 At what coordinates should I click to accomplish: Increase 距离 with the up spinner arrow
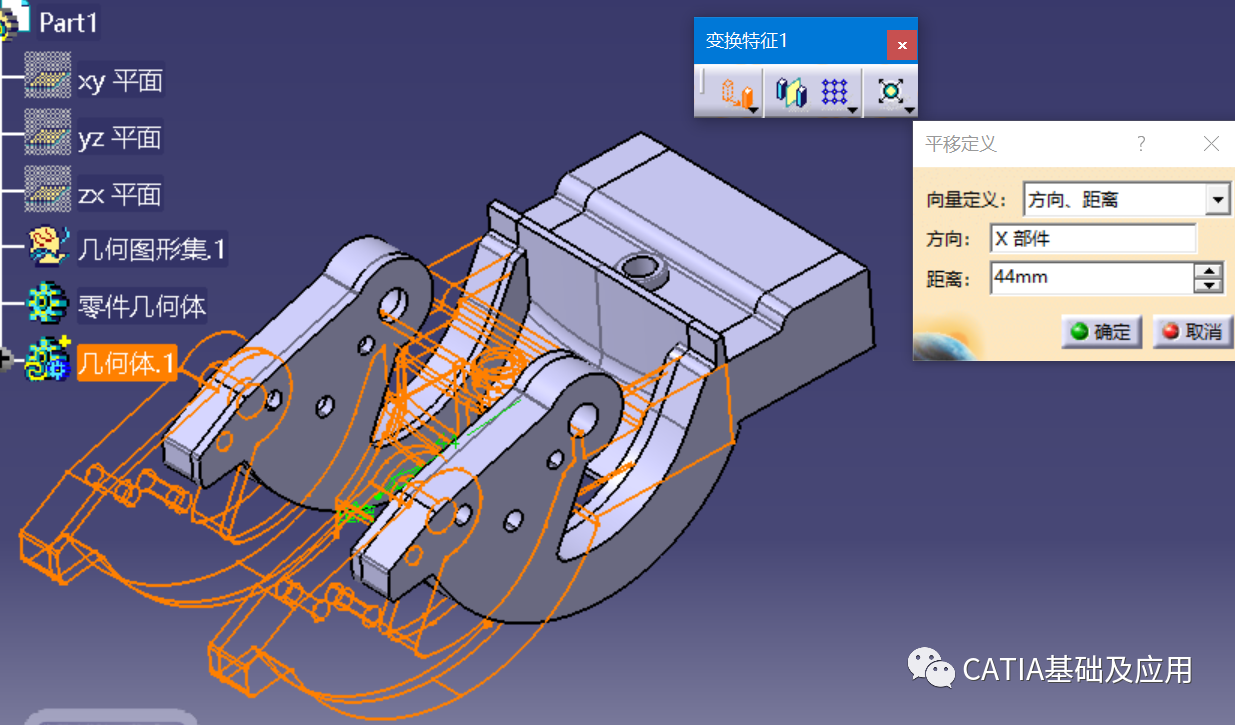[1209, 271]
